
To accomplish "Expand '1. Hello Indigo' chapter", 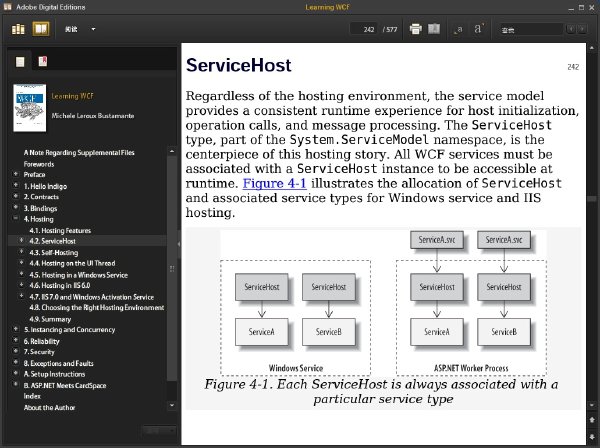I will [16, 185].
